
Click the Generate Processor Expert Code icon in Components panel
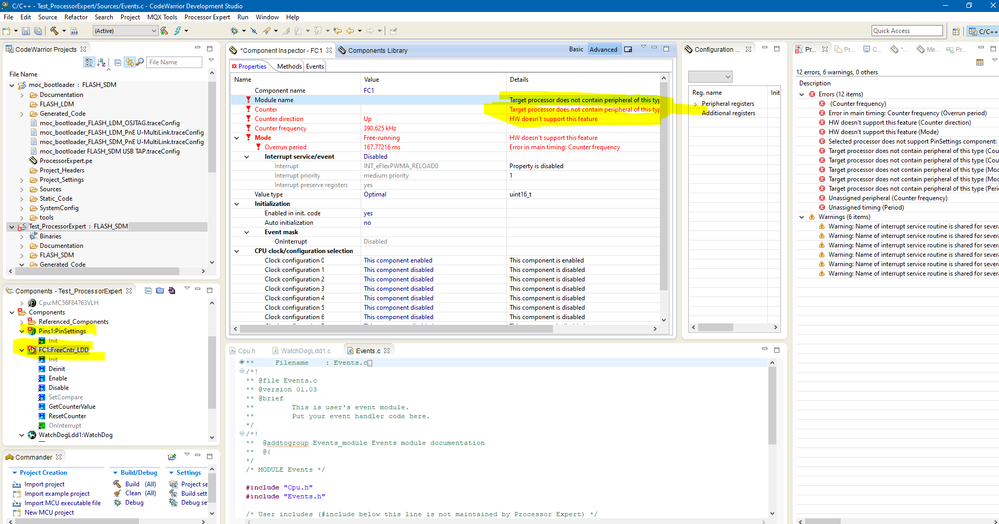click(171, 291)
